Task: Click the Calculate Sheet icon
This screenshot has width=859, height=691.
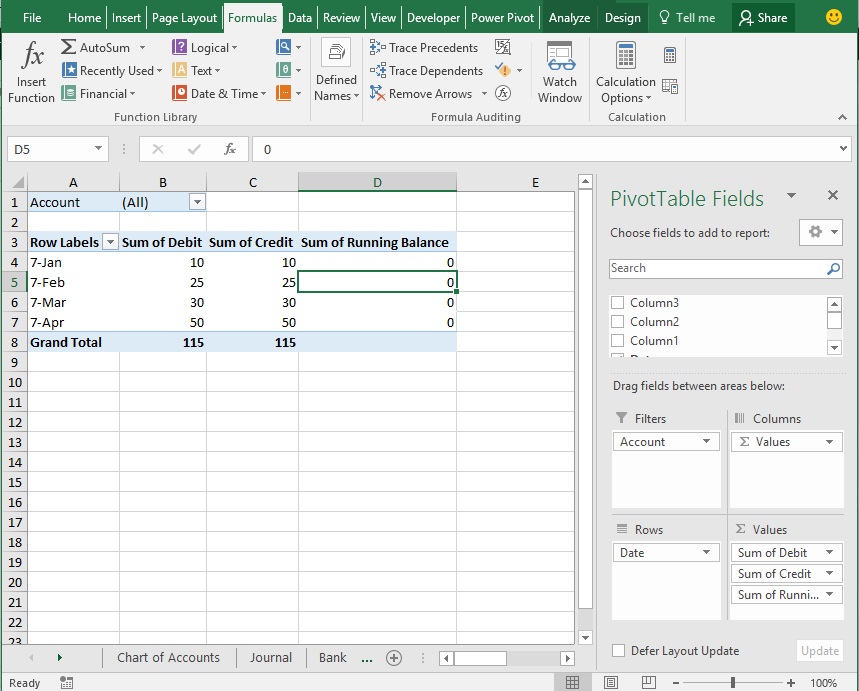Action: click(x=669, y=86)
